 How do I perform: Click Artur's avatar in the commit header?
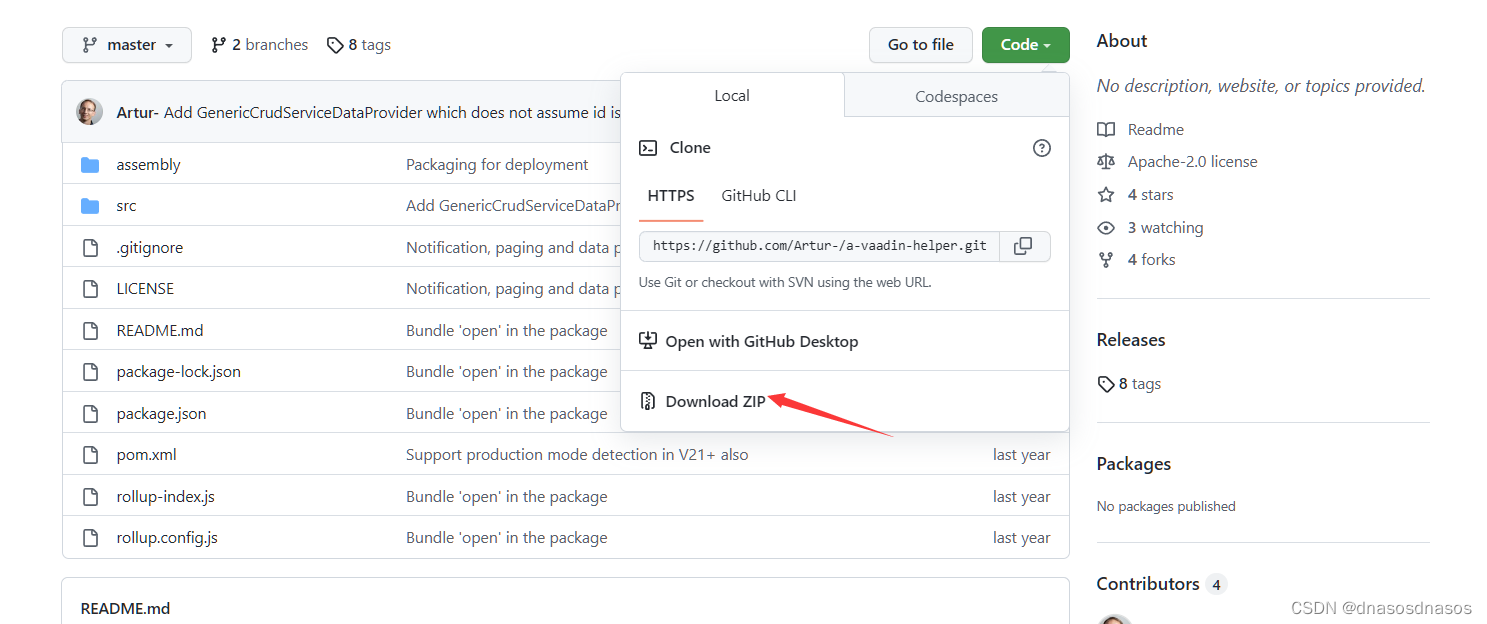[89, 112]
